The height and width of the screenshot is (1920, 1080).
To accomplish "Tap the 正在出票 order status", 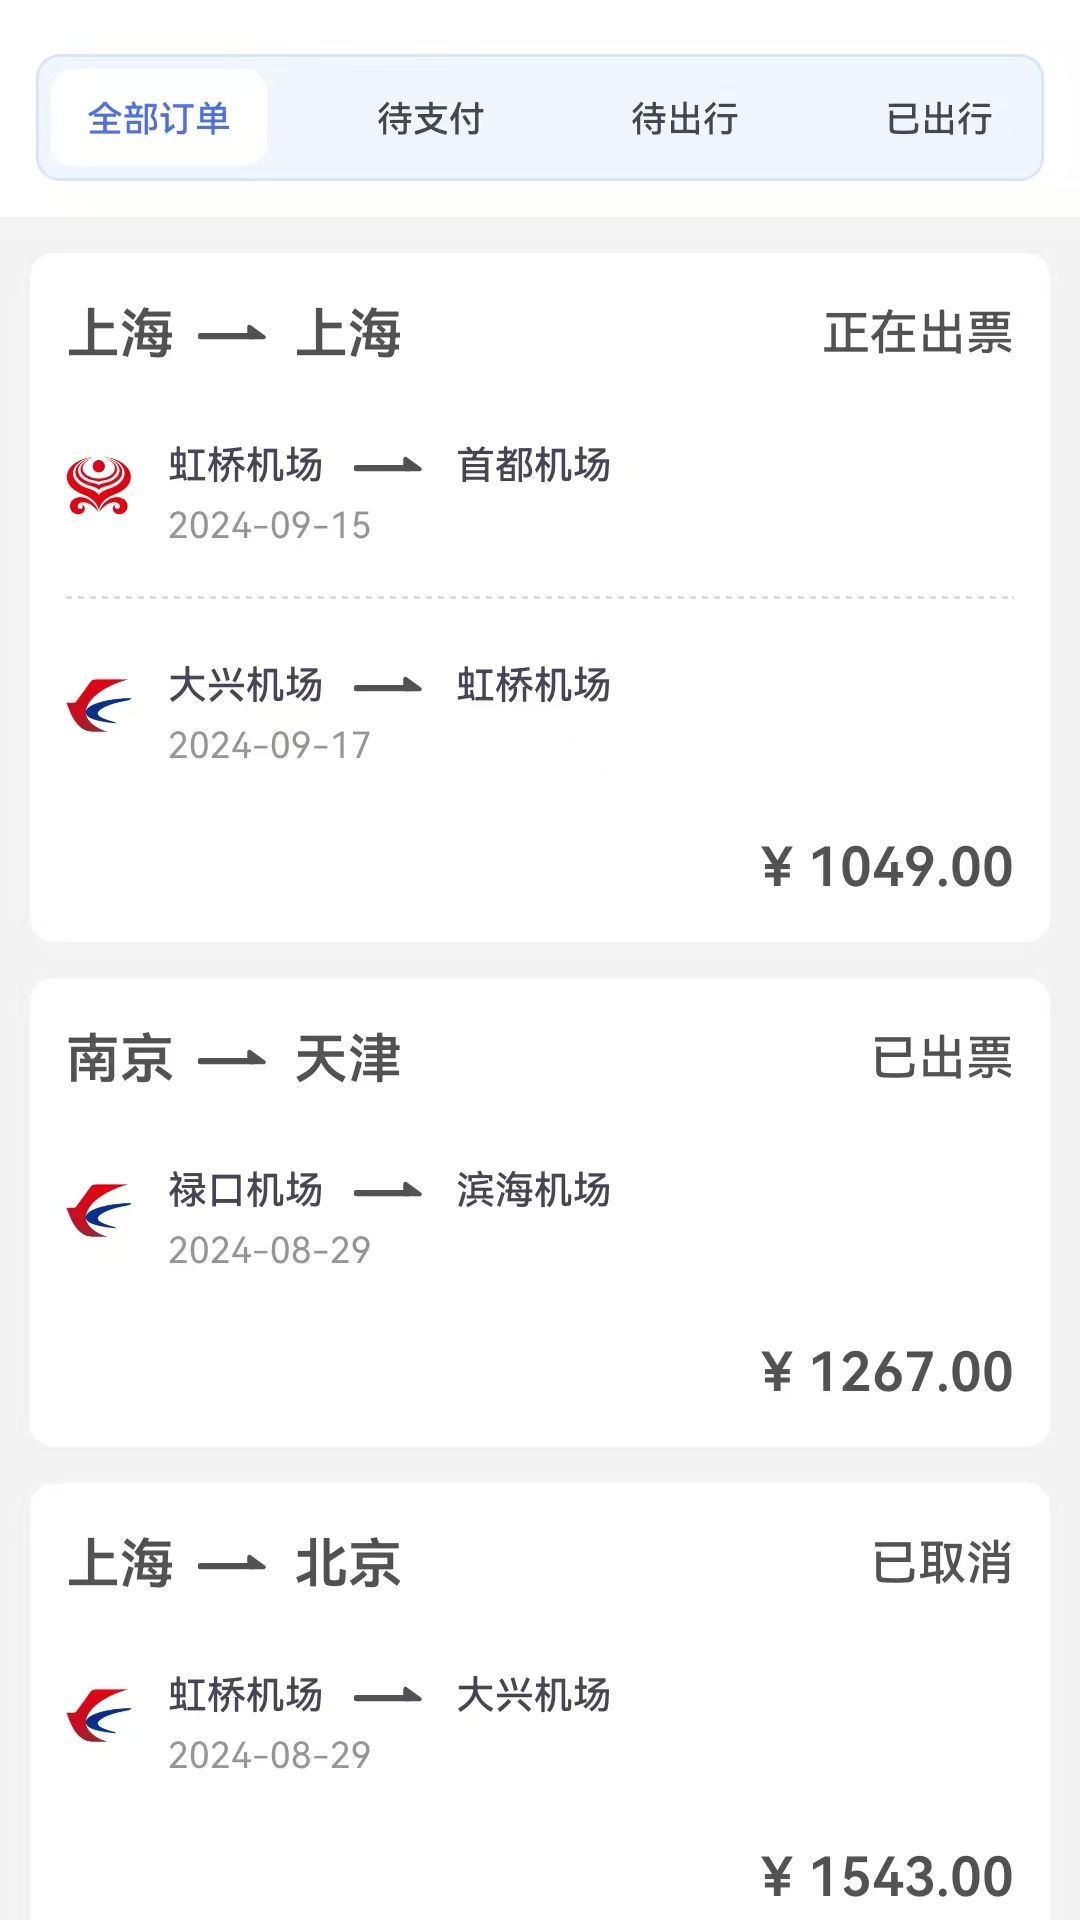I will pos(917,334).
